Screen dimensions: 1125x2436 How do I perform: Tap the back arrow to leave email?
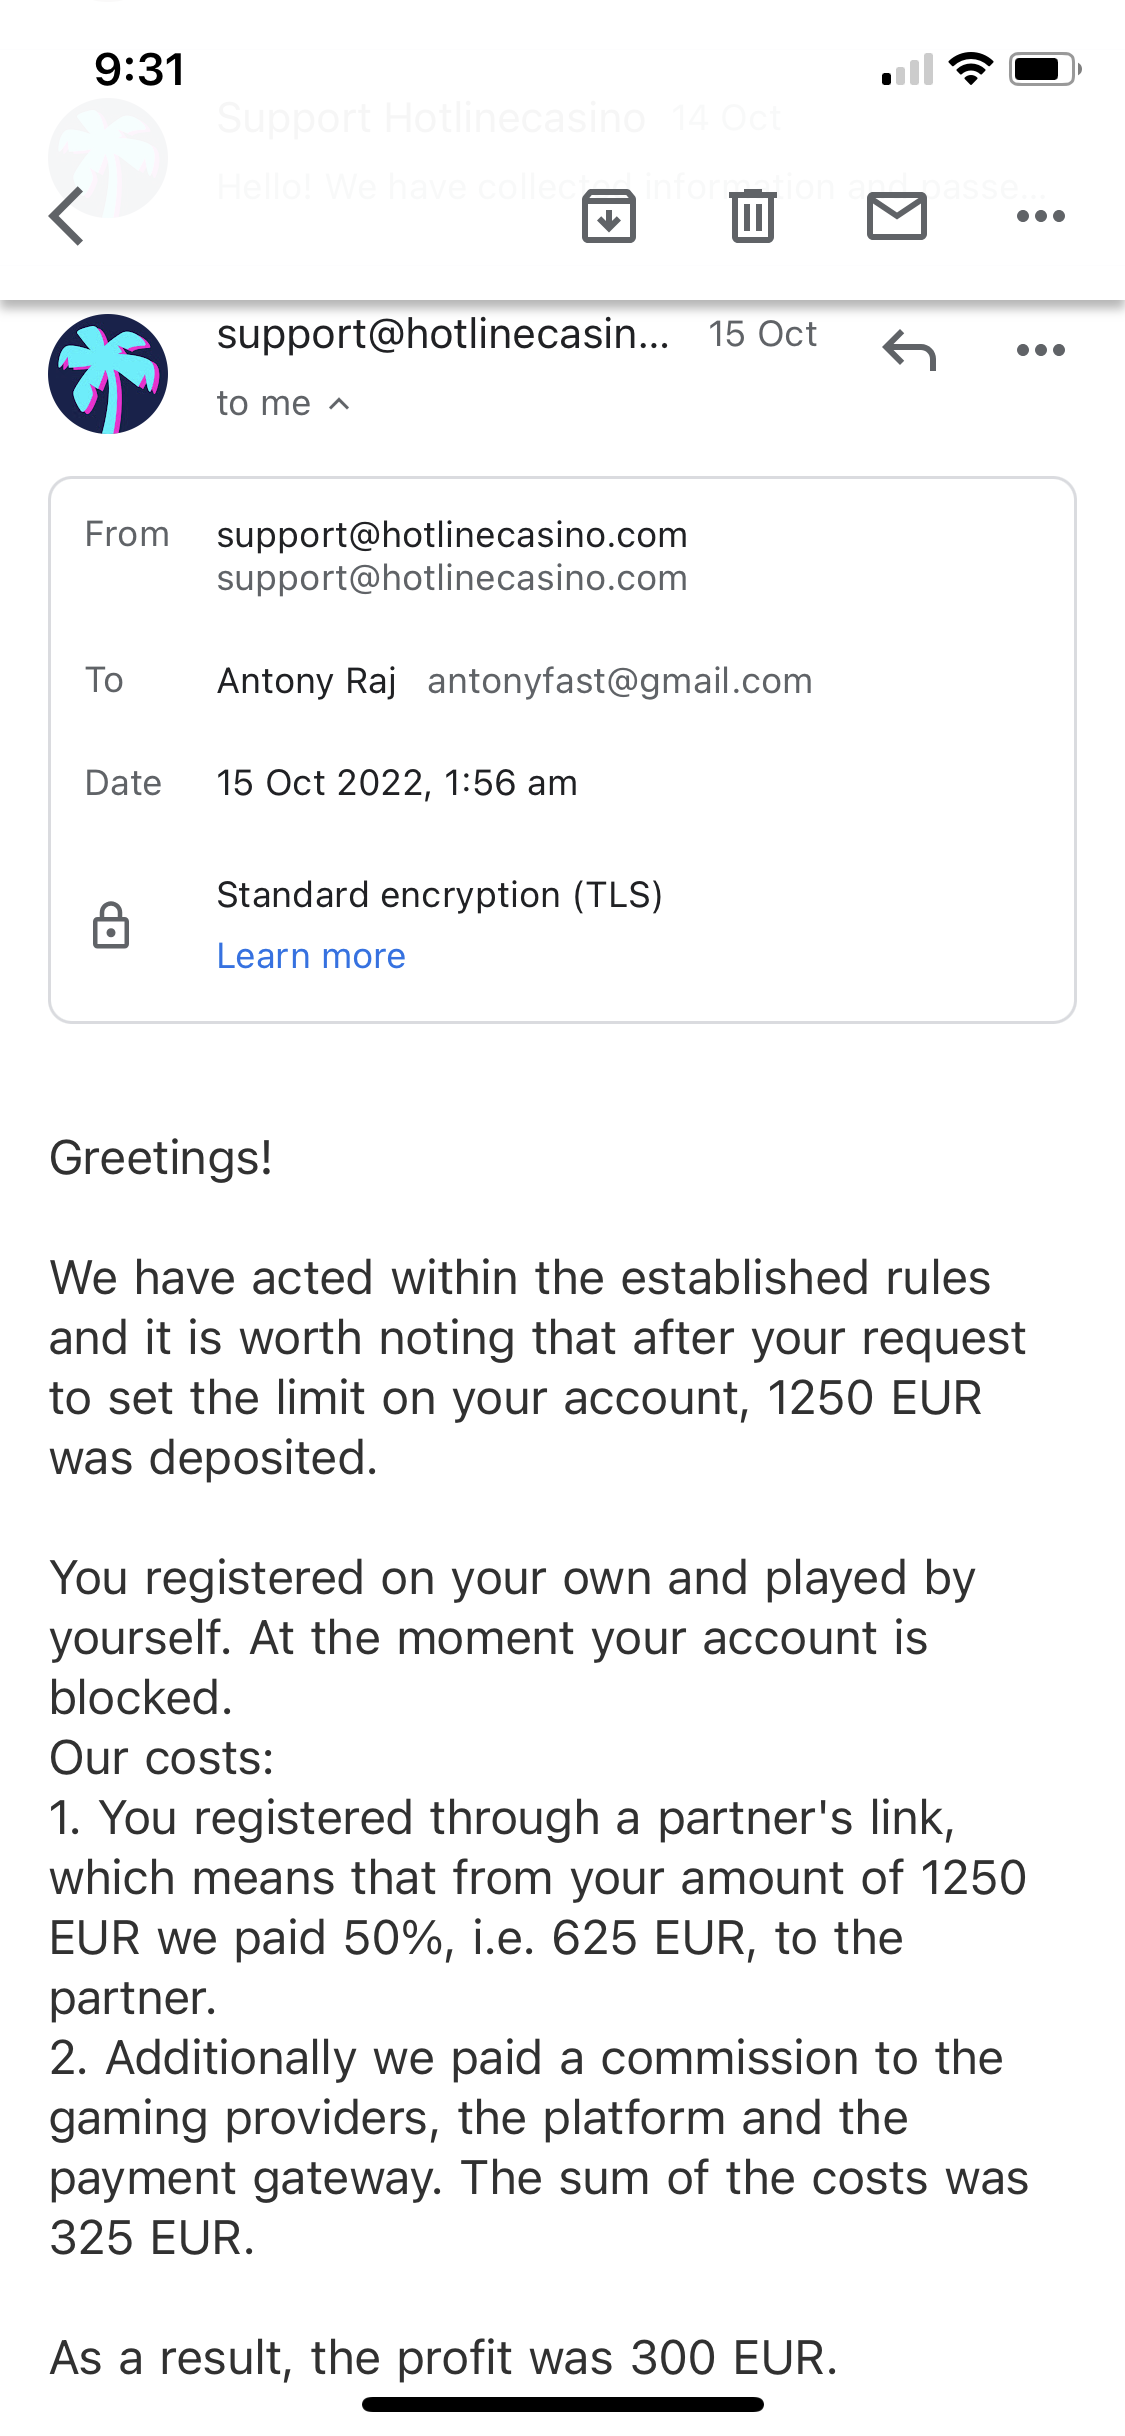click(x=67, y=216)
